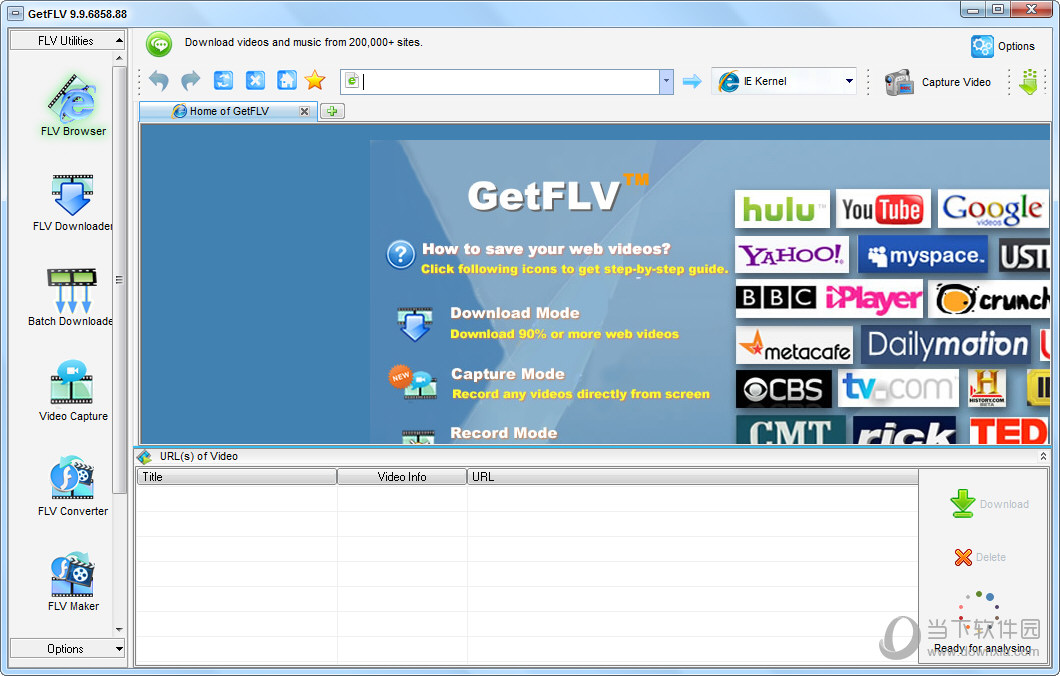Viewport: 1060px width, 676px height.
Task: Click the sidebar scroll down arrow
Action: pyautogui.click(x=120, y=630)
